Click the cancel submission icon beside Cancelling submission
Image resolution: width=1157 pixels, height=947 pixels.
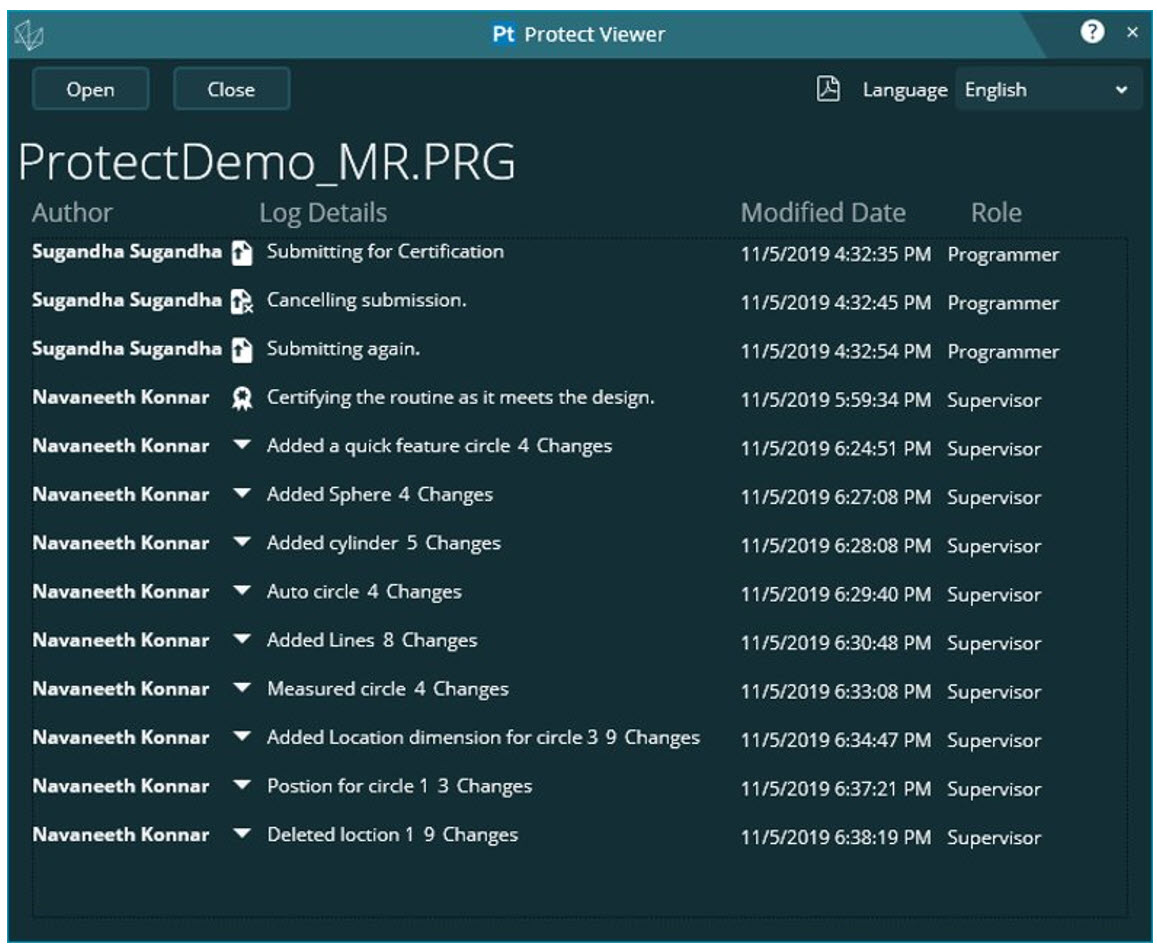tap(243, 303)
